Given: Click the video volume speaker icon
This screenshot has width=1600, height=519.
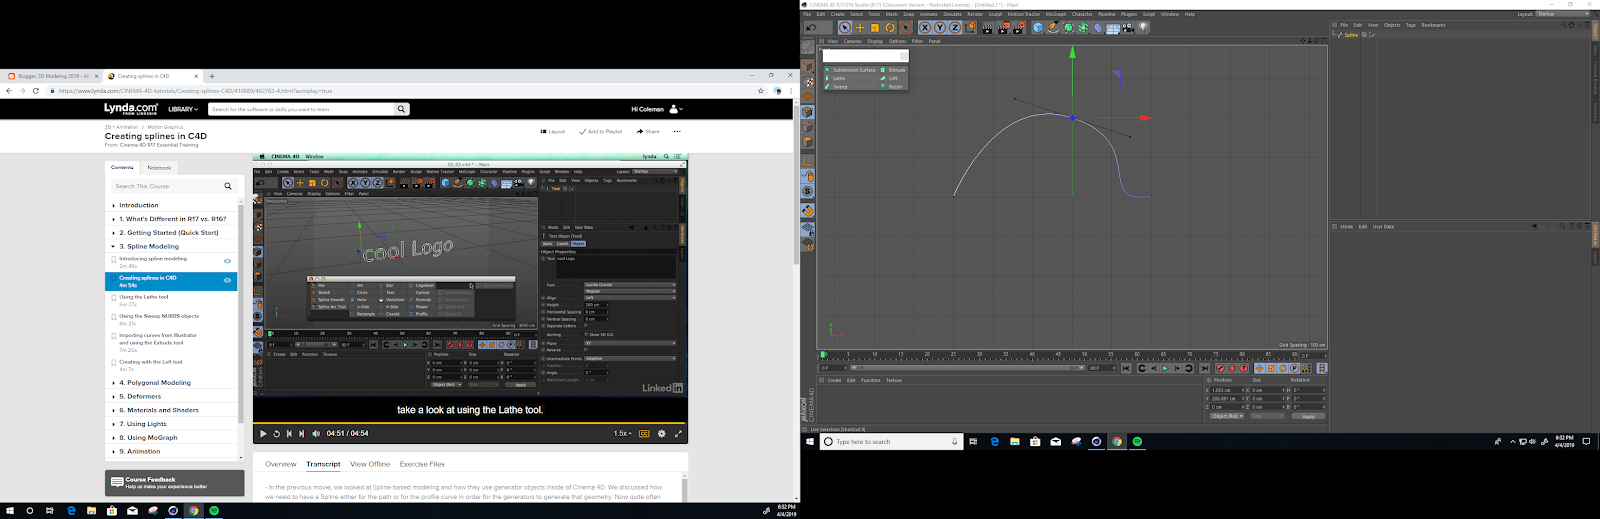Looking at the screenshot, I should (316, 434).
